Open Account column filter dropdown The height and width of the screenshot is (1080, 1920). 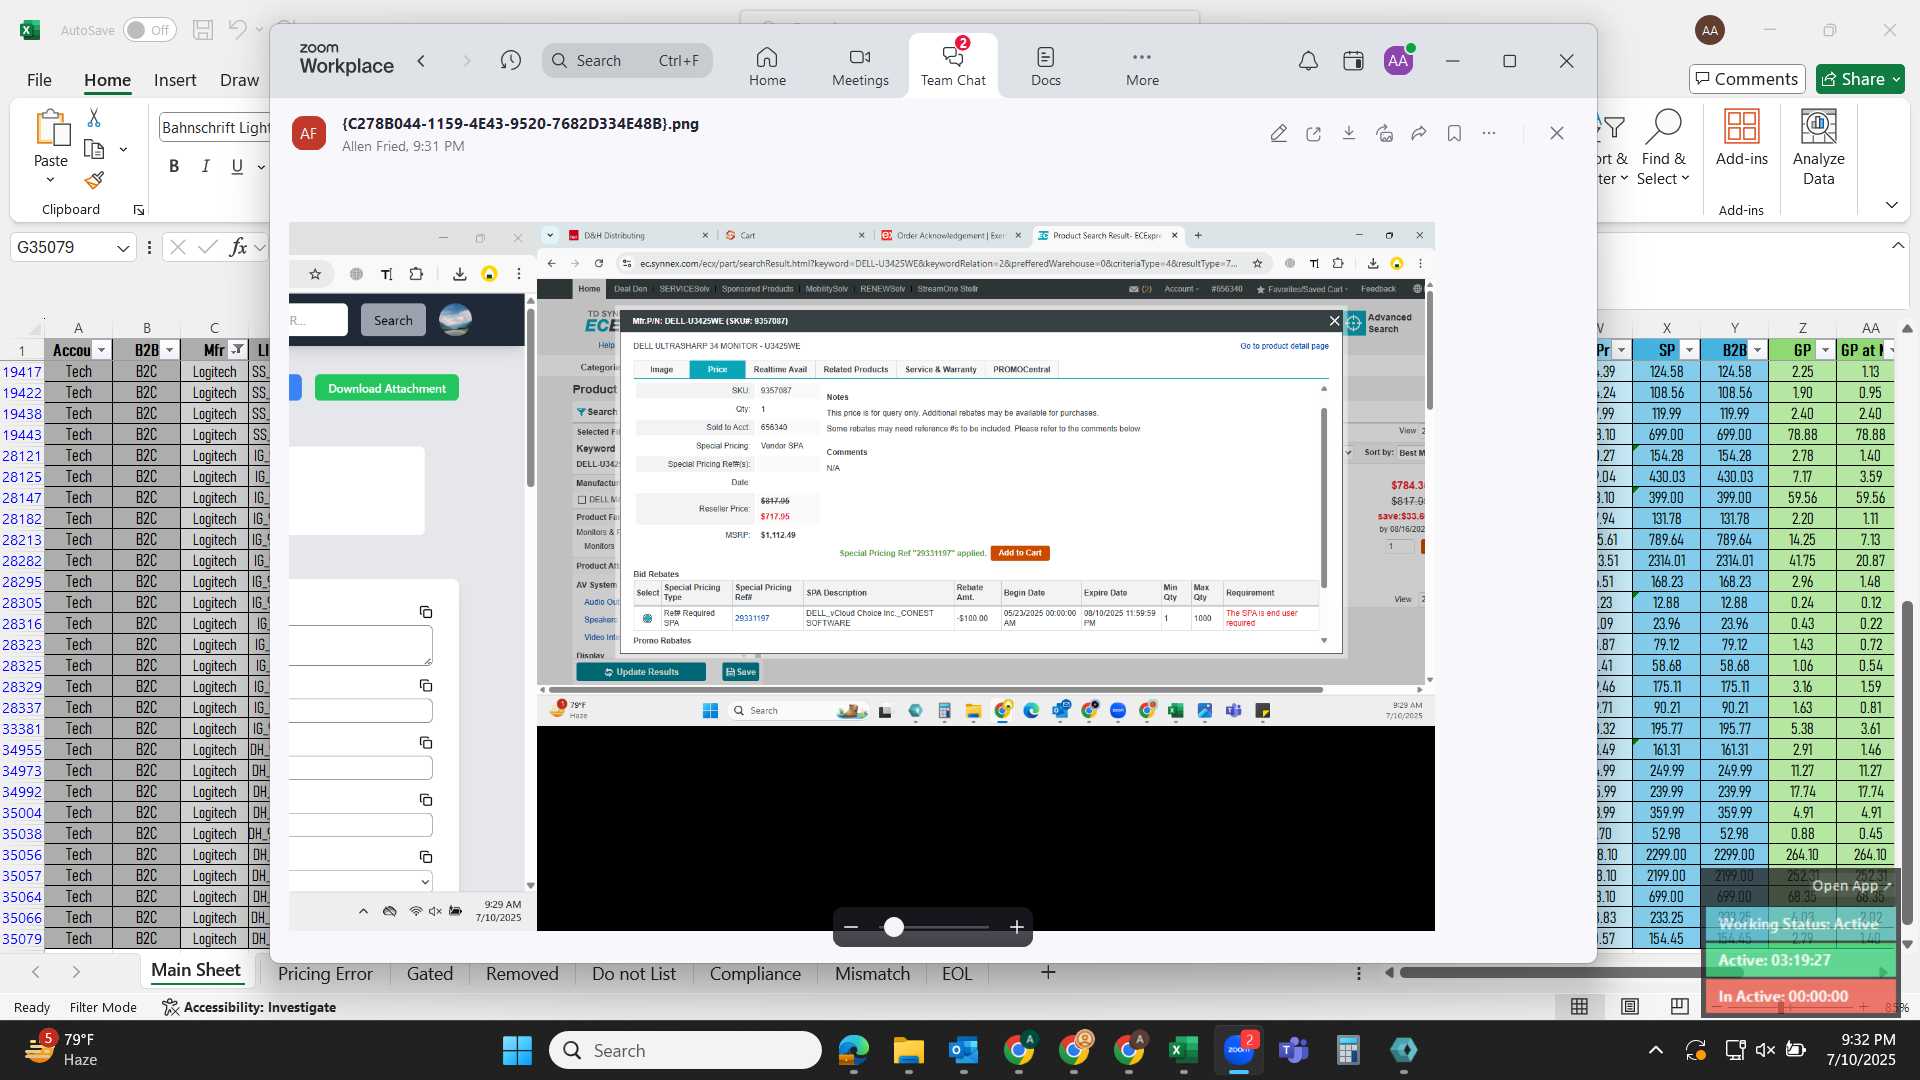[x=101, y=350]
